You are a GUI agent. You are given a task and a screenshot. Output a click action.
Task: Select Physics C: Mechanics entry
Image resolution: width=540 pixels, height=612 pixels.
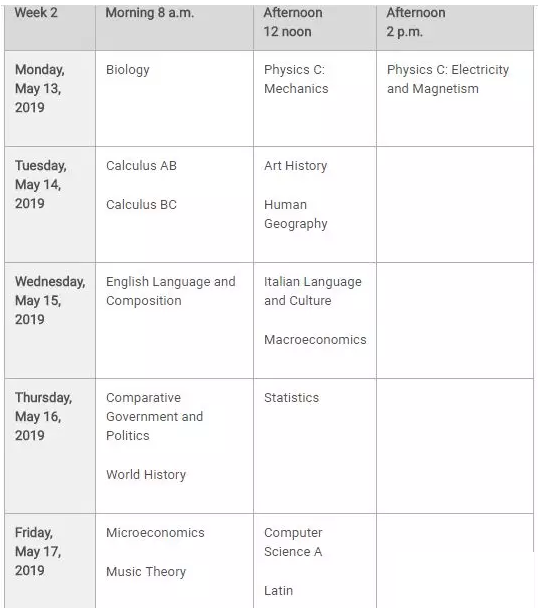pos(296,79)
